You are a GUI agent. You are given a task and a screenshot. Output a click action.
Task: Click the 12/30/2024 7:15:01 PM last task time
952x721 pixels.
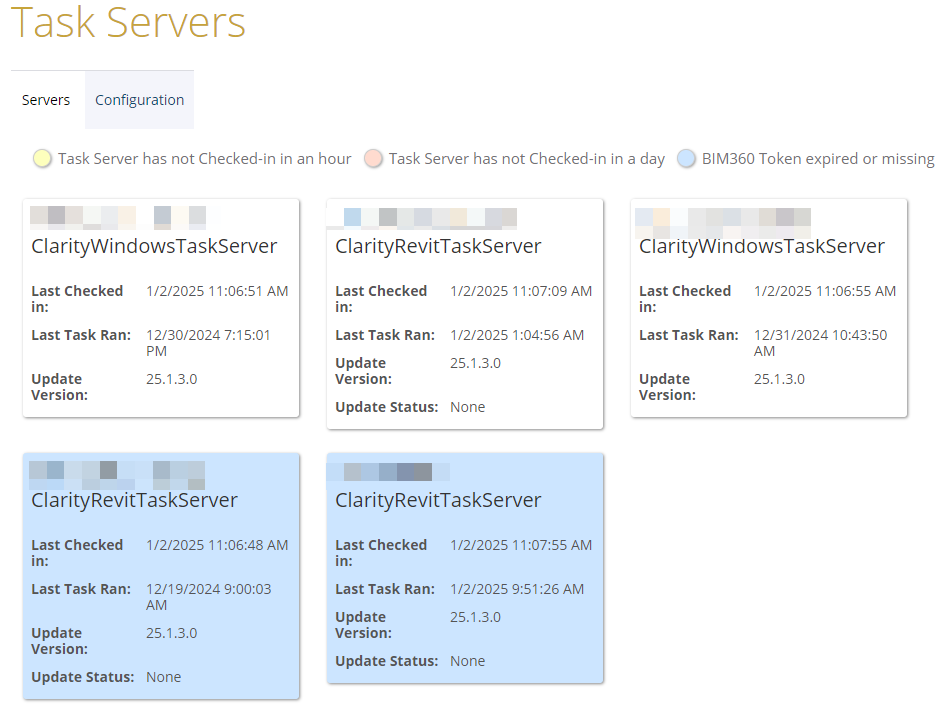pos(208,343)
